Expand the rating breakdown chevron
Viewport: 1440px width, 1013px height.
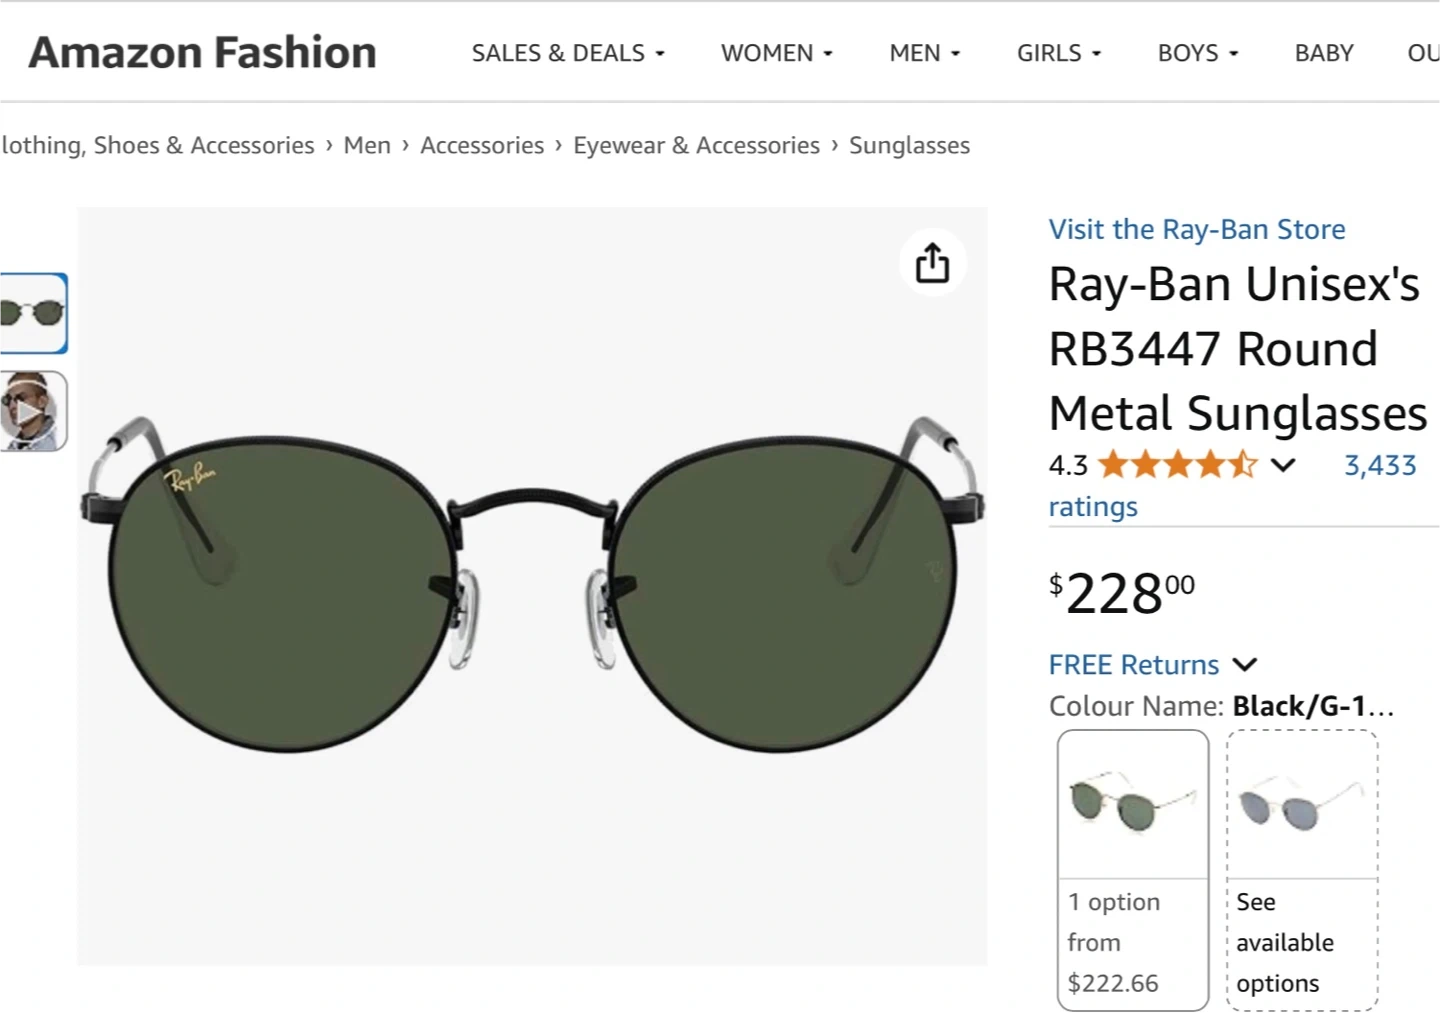(x=1283, y=465)
